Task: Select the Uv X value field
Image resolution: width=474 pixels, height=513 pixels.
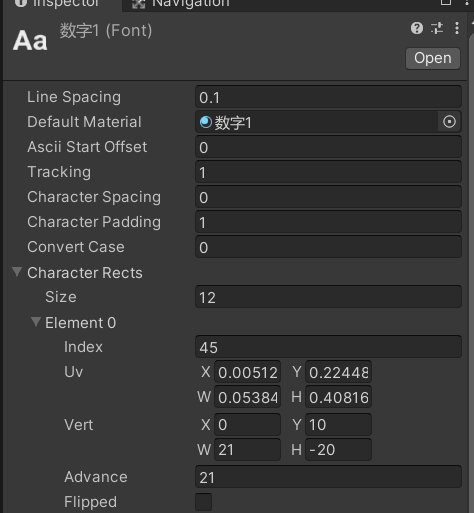Action: pyautogui.click(x=247, y=372)
